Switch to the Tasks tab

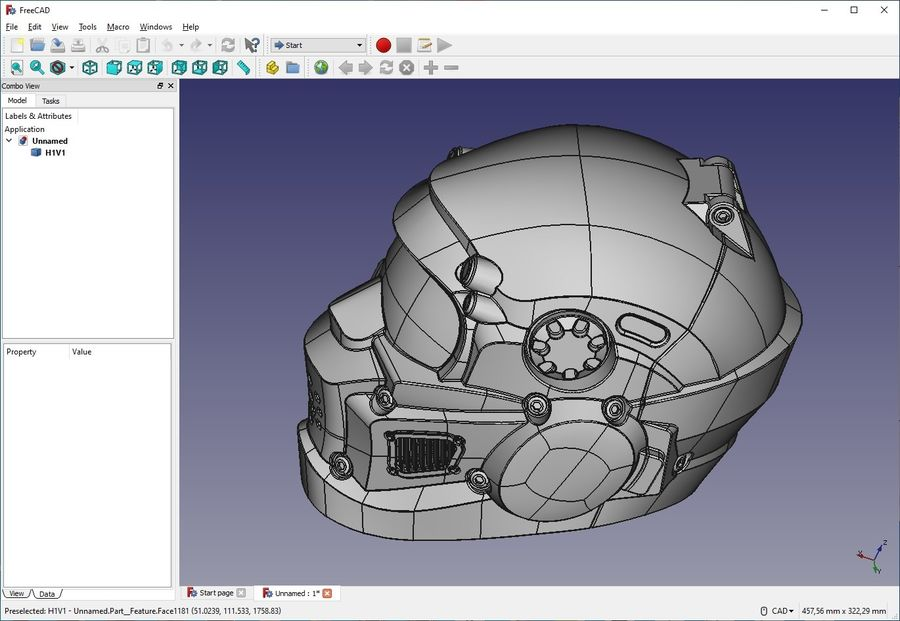(x=50, y=101)
